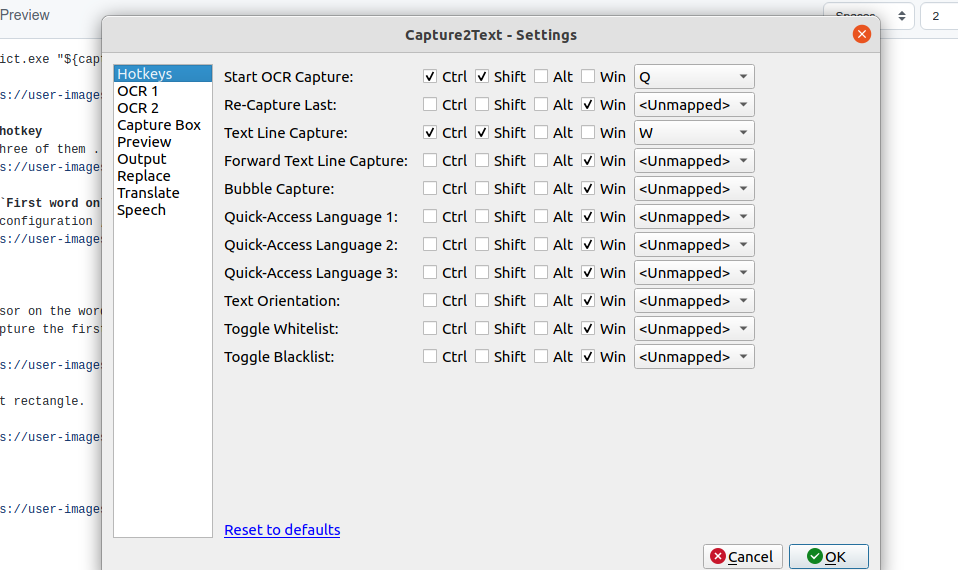Open the Replace settings page
Image resolution: width=958 pixels, height=570 pixels.
(163, 177)
